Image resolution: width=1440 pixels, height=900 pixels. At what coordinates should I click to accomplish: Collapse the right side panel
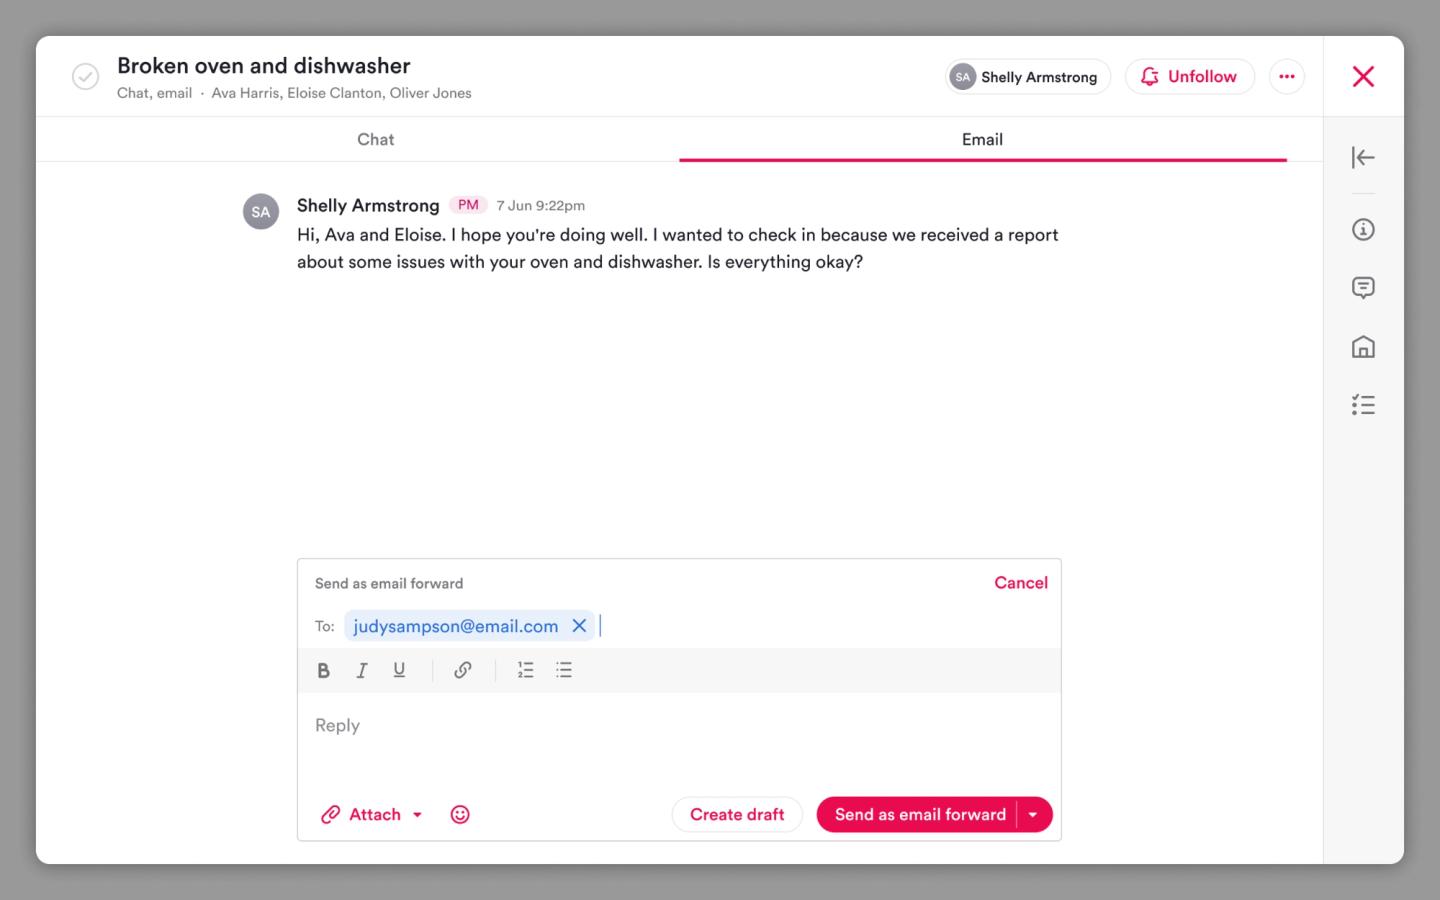(x=1363, y=157)
